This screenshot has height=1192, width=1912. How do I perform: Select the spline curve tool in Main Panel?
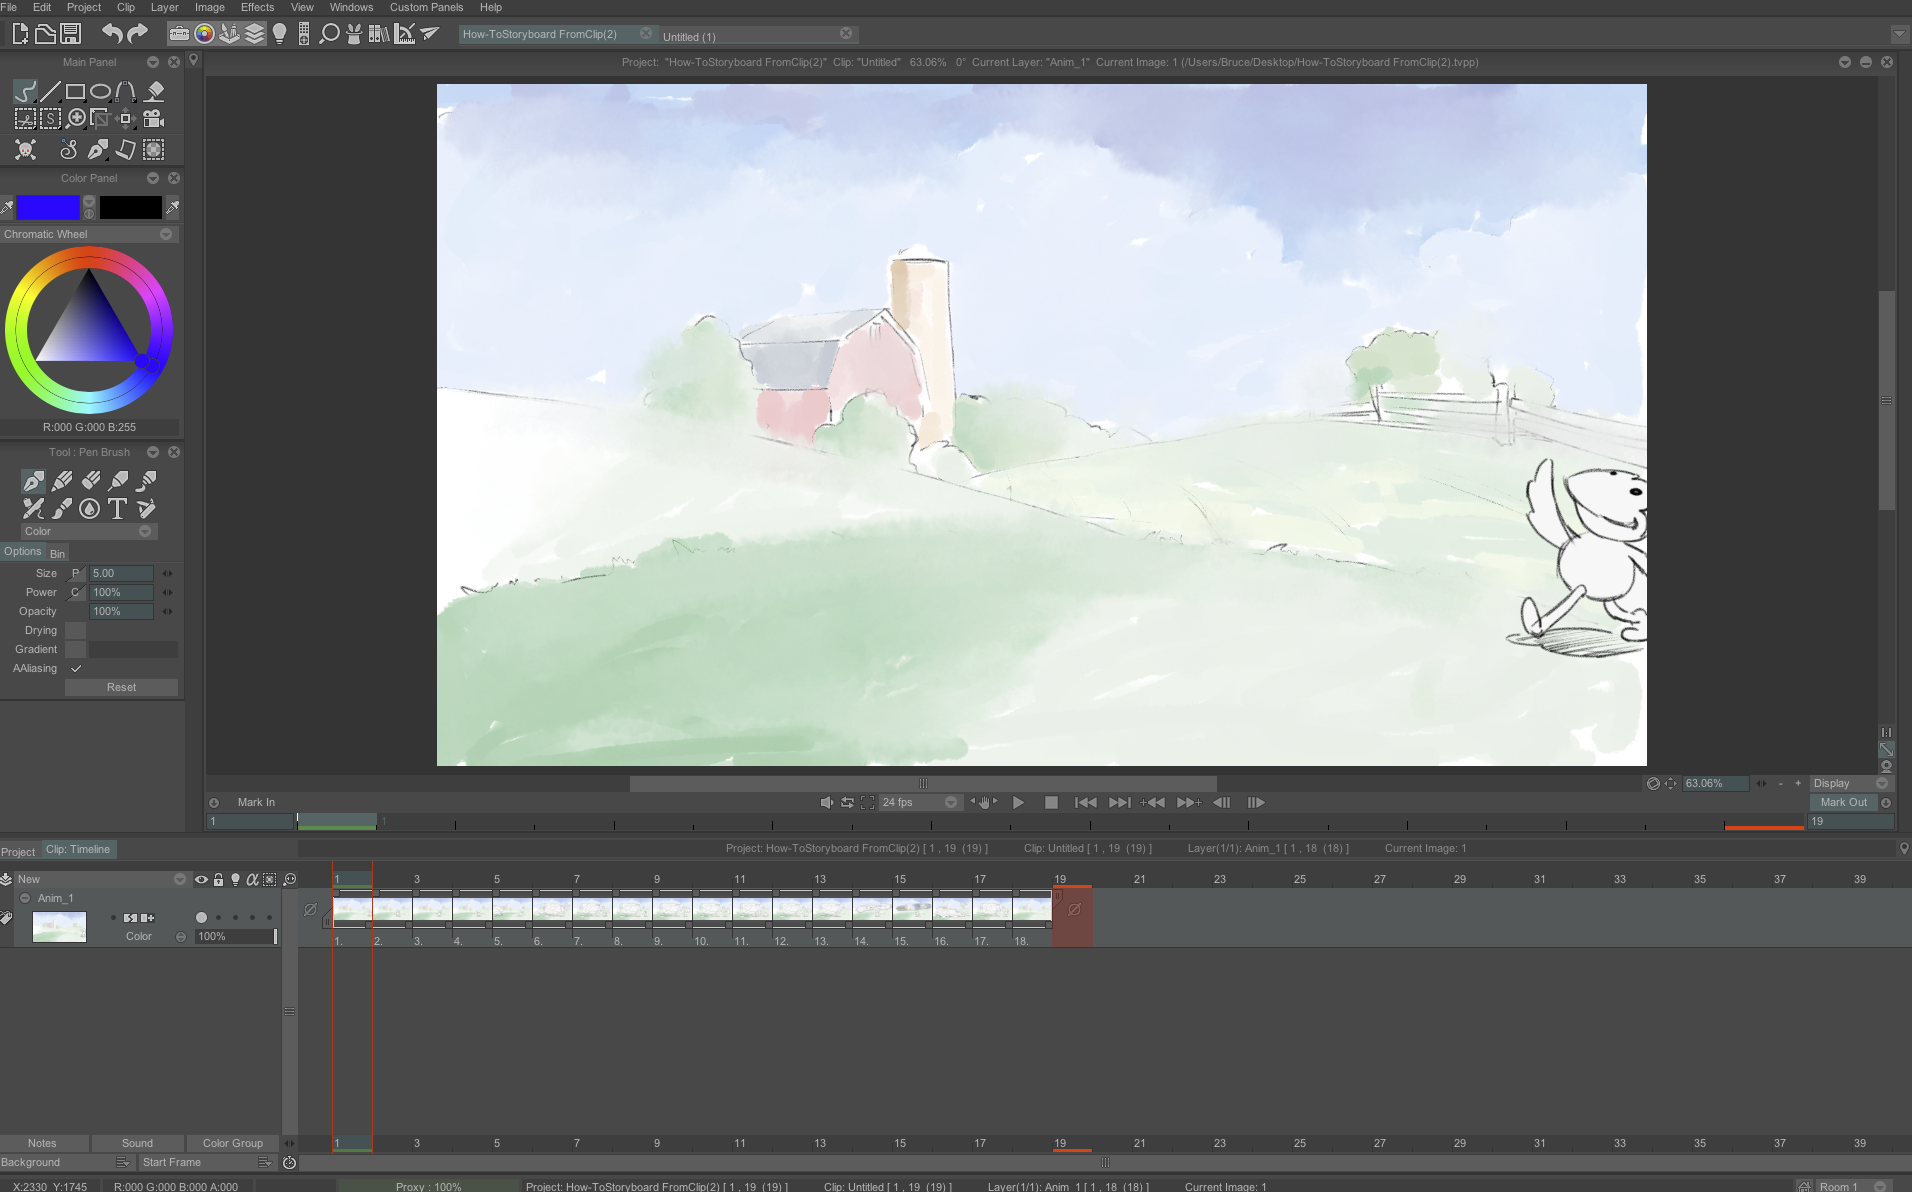[125, 92]
